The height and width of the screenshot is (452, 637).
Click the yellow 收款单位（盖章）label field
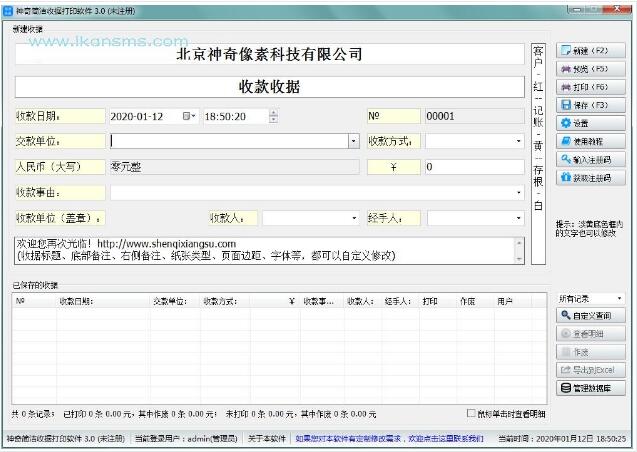tap(60, 218)
